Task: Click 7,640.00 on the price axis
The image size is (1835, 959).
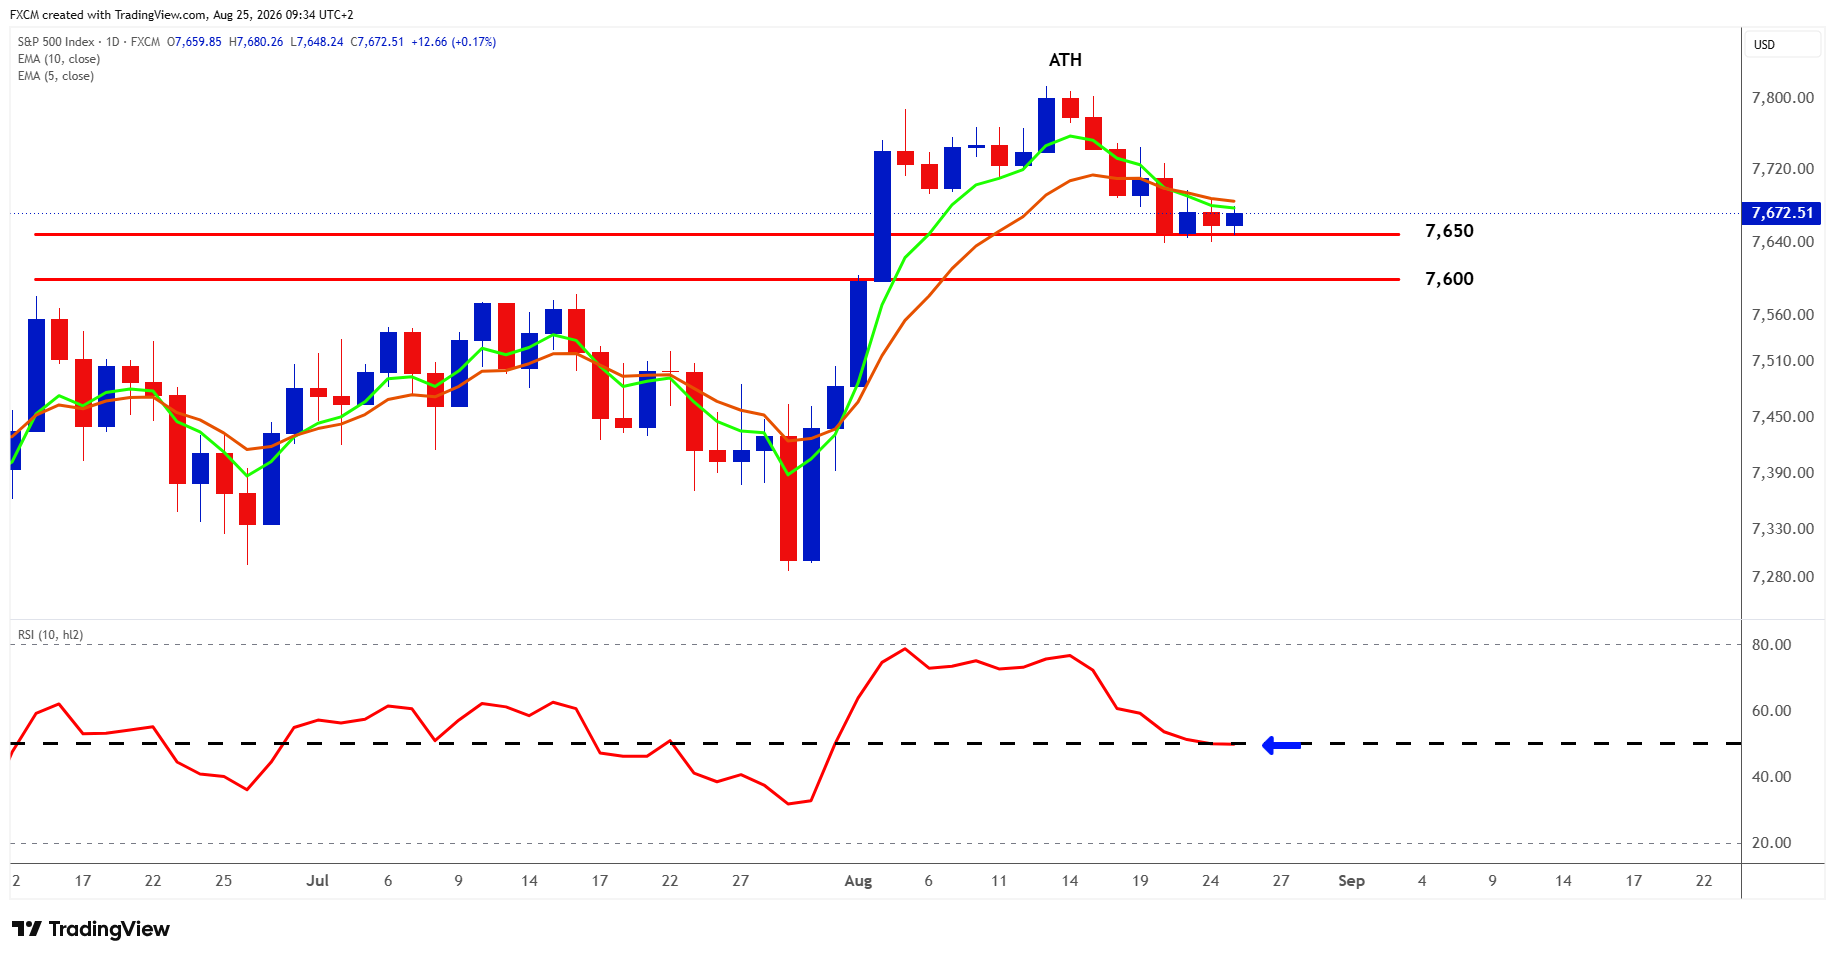Action: pyautogui.click(x=1782, y=242)
